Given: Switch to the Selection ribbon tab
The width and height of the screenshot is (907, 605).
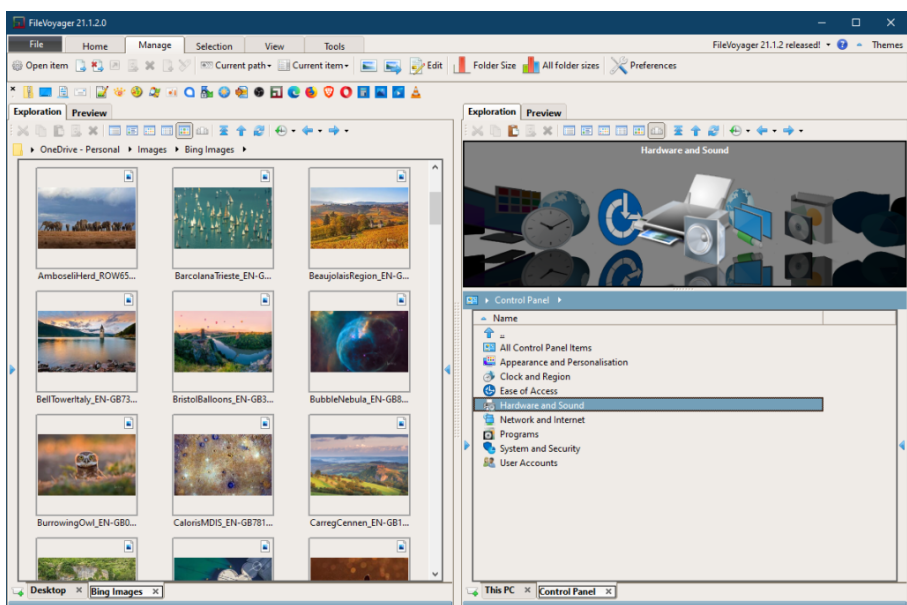Looking at the screenshot, I should coord(214,46).
